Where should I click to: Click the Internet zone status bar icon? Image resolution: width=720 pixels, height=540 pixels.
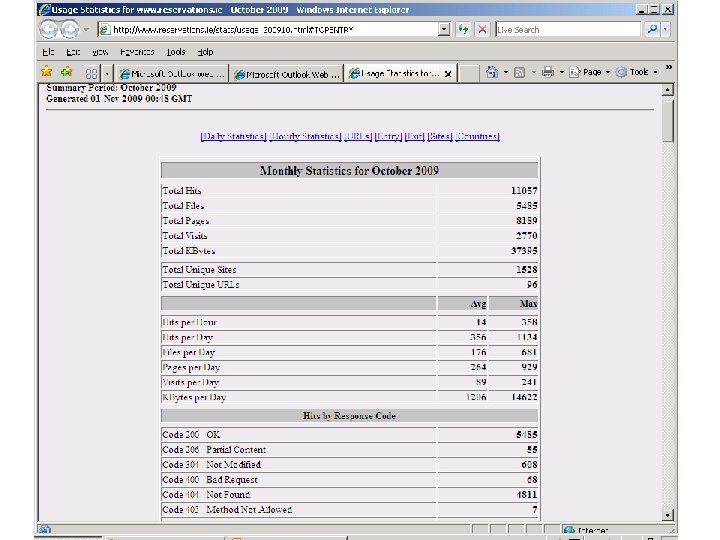click(x=568, y=530)
